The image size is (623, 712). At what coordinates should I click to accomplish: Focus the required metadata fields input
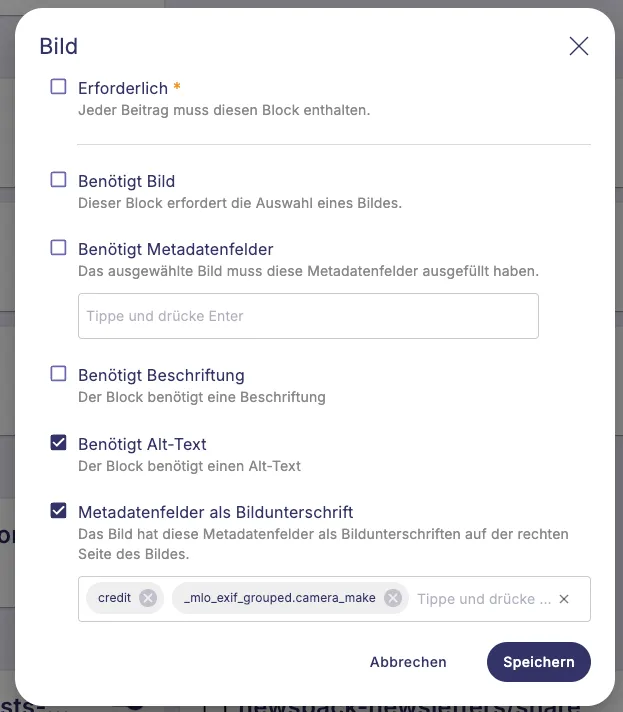[x=308, y=316]
